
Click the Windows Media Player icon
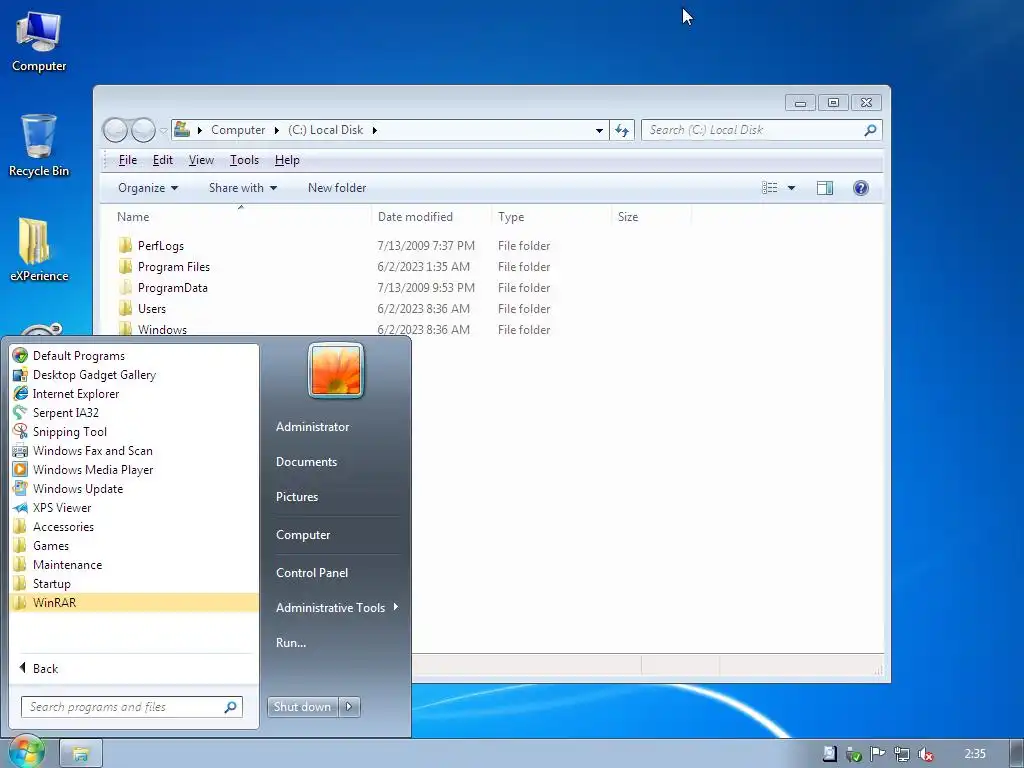(x=20, y=470)
